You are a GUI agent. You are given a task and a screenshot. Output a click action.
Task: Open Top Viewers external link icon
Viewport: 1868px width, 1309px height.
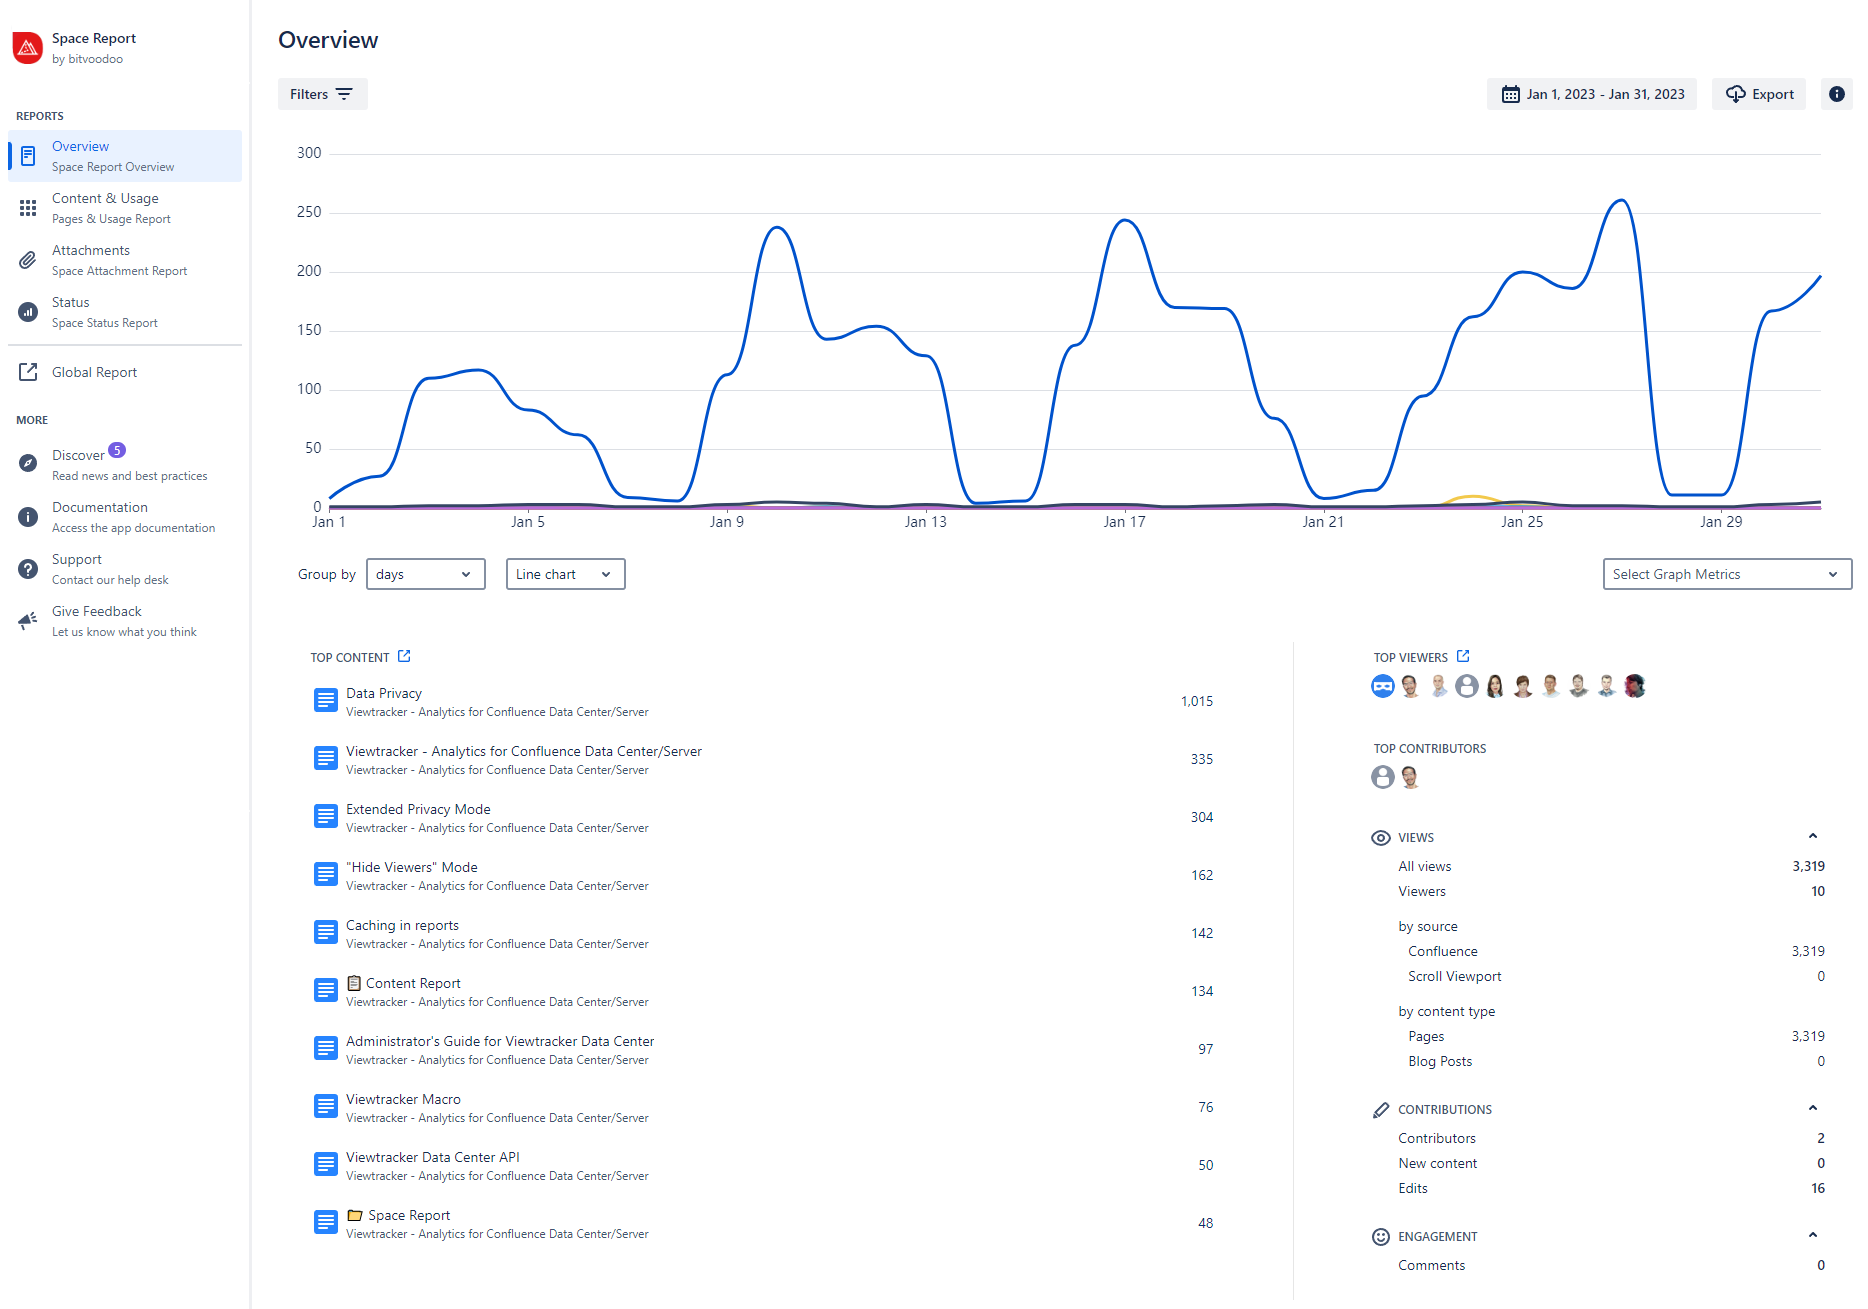coord(1463,656)
